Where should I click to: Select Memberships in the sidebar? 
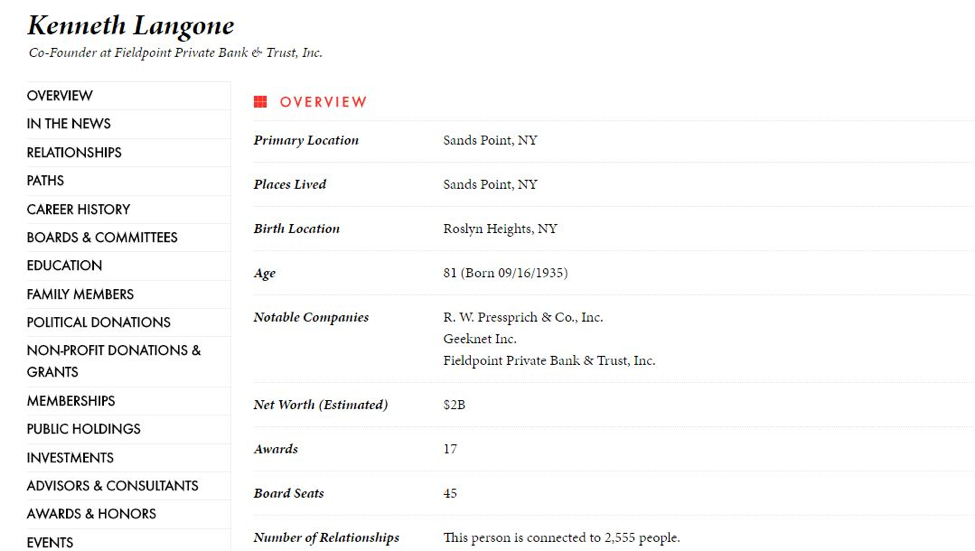(71, 401)
